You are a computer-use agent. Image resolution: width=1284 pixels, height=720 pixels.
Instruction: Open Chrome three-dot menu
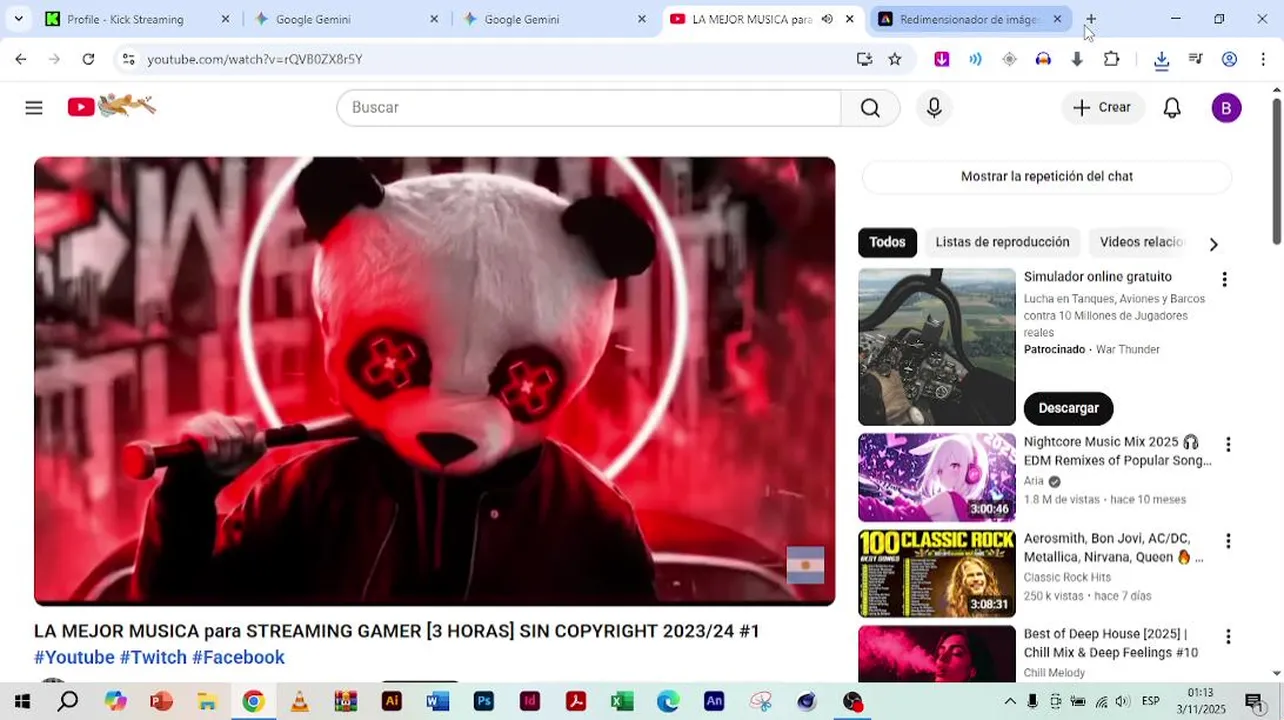(1263, 59)
